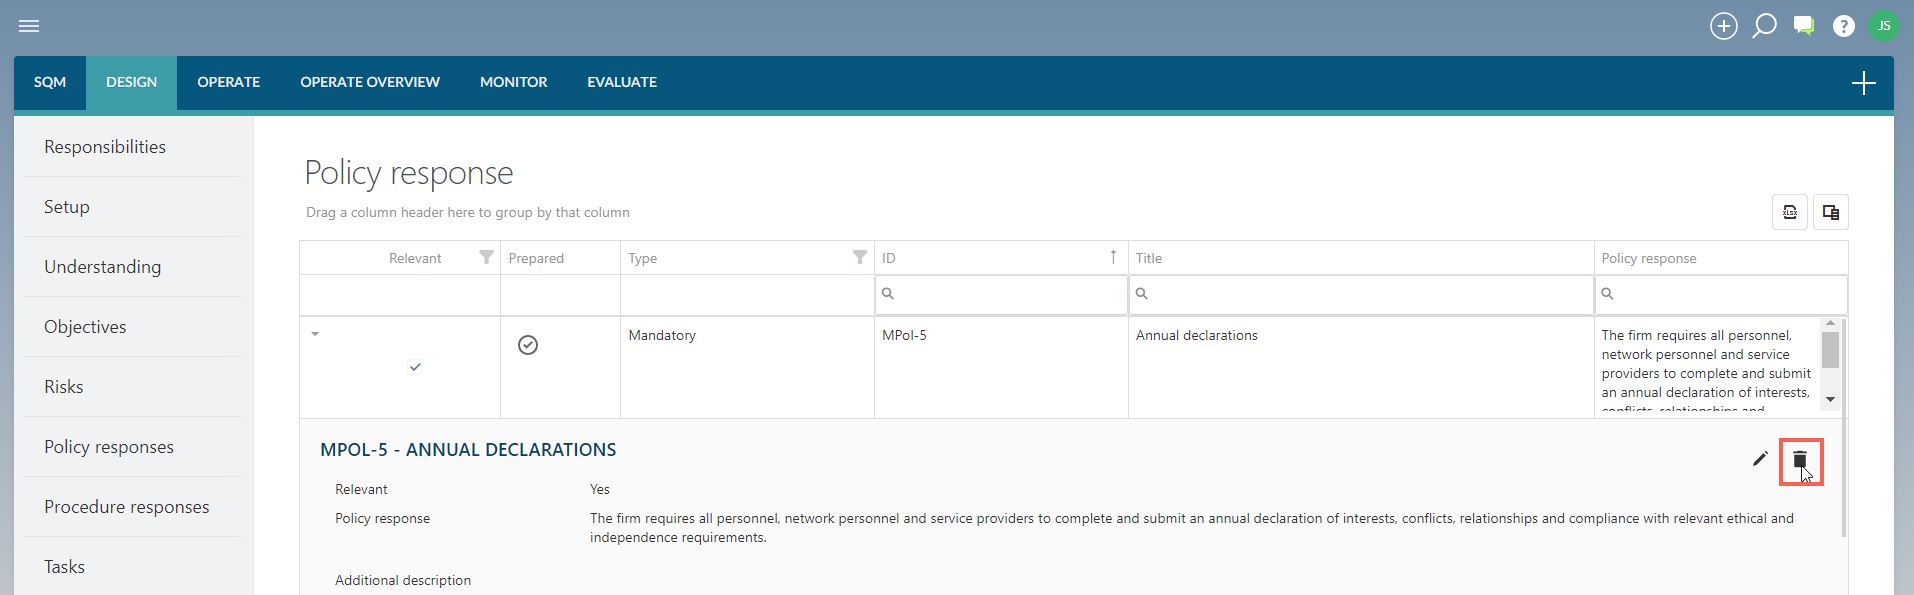Open the hamburger navigation menu
The width and height of the screenshot is (1914, 595).
(29, 26)
